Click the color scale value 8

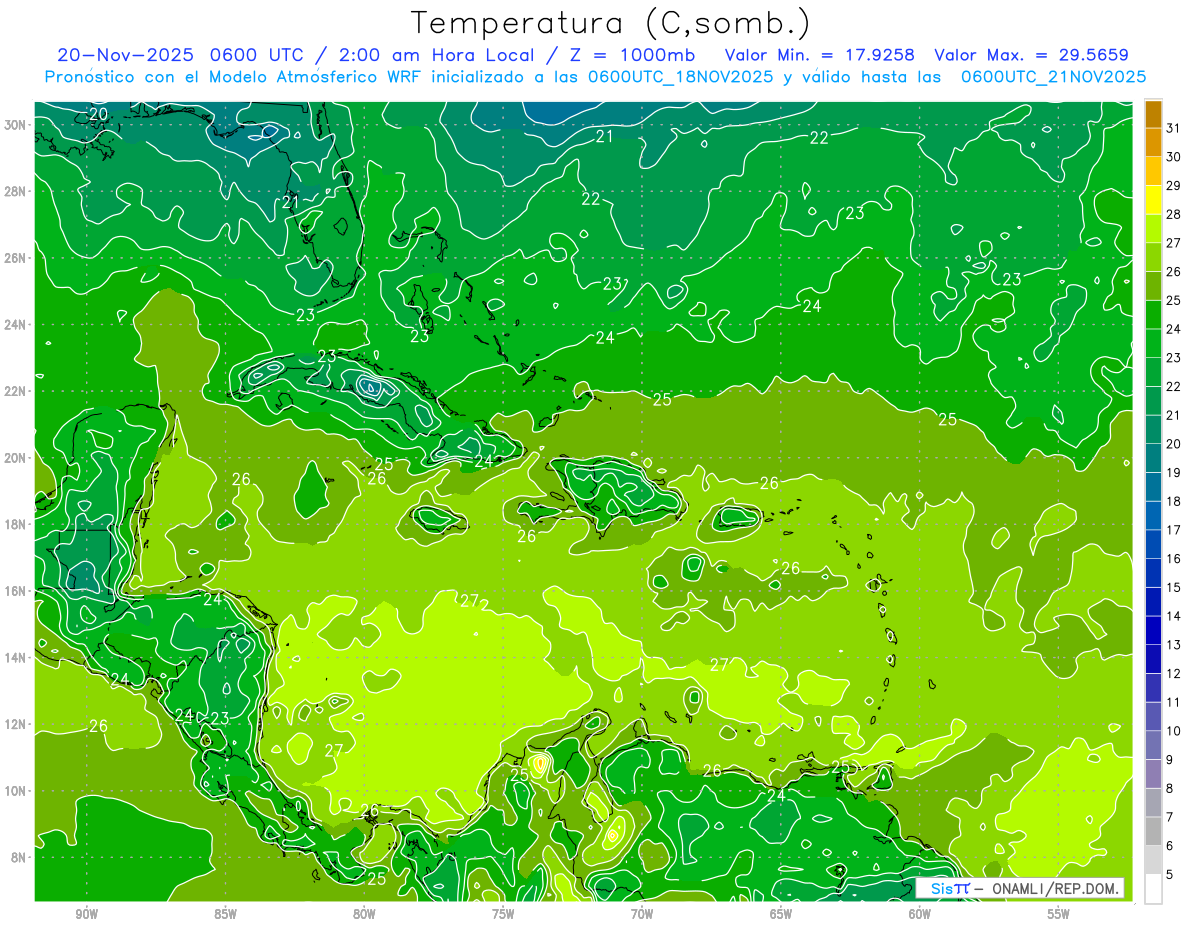[x=1171, y=788]
